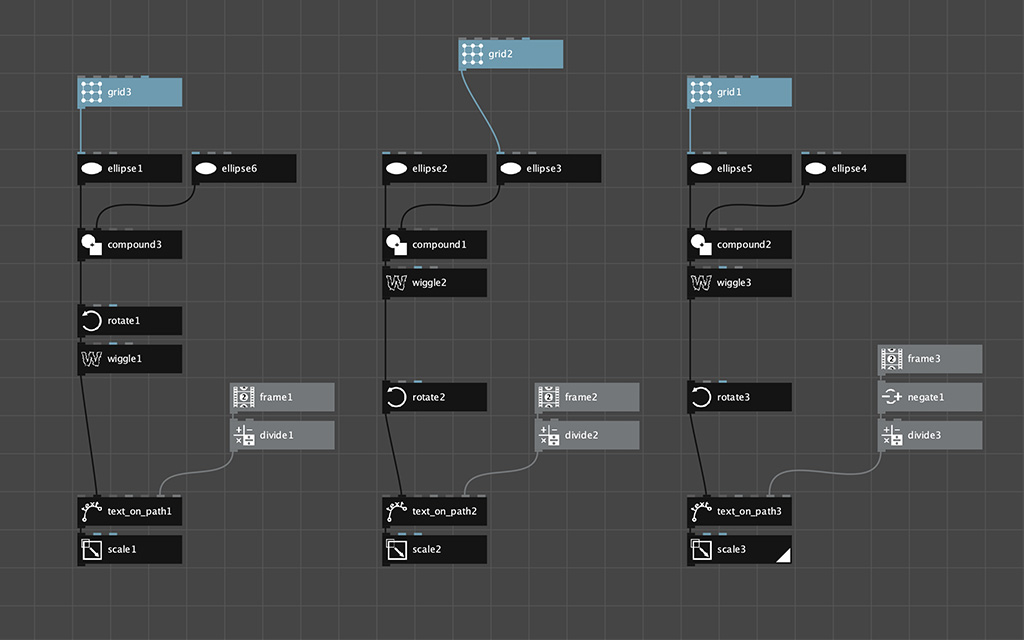Click the text_on_path3 curve icon
The height and width of the screenshot is (640, 1024).
(701, 511)
